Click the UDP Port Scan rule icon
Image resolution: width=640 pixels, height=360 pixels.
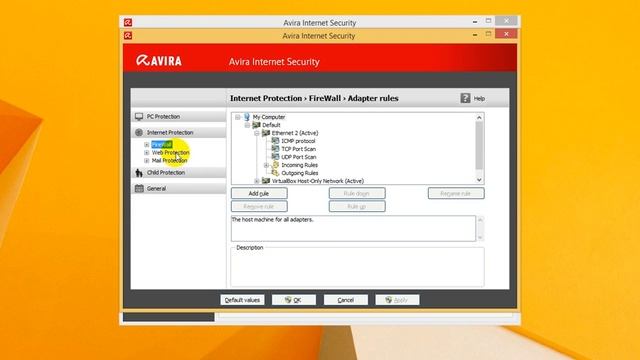(x=276, y=157)
